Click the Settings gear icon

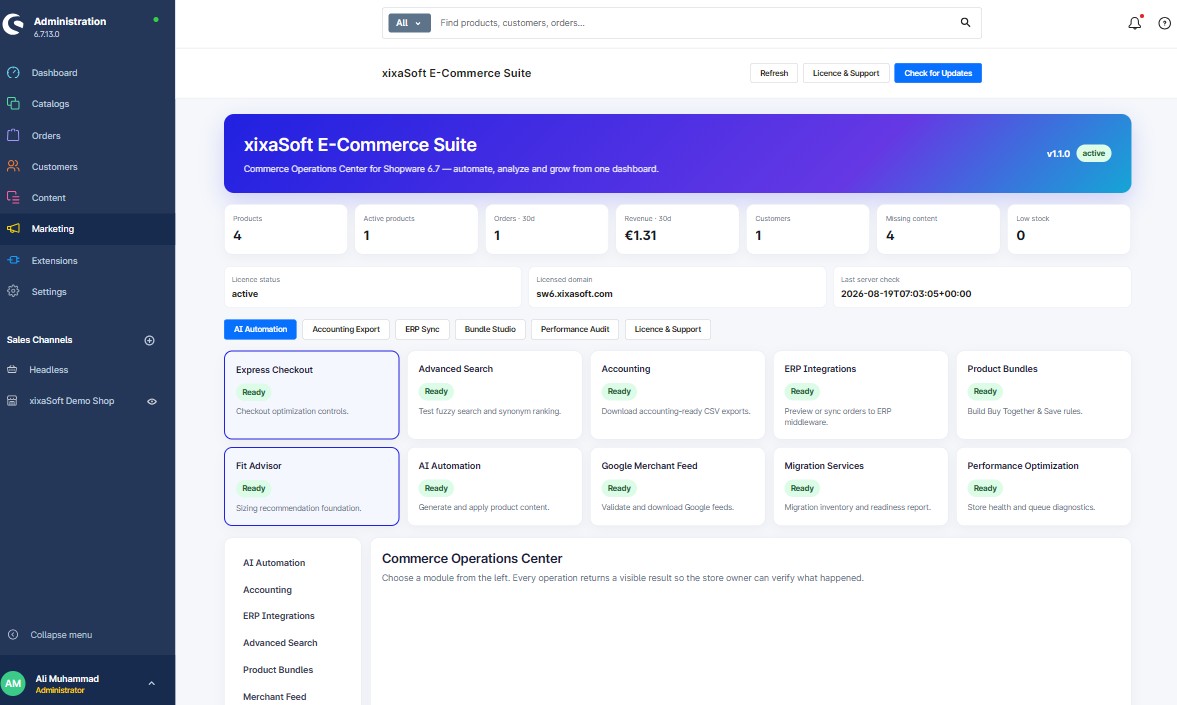click(x=13, y=291)
